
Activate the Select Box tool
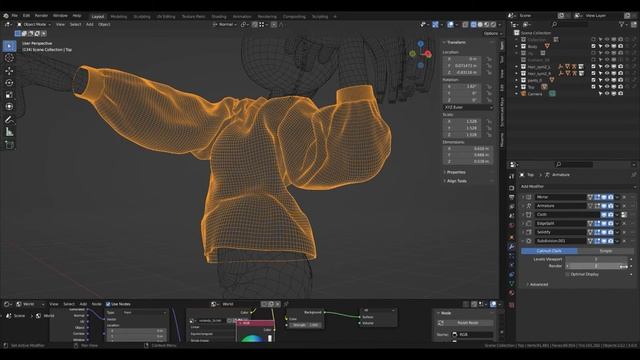pyautogui.click(x=9, y=46)
